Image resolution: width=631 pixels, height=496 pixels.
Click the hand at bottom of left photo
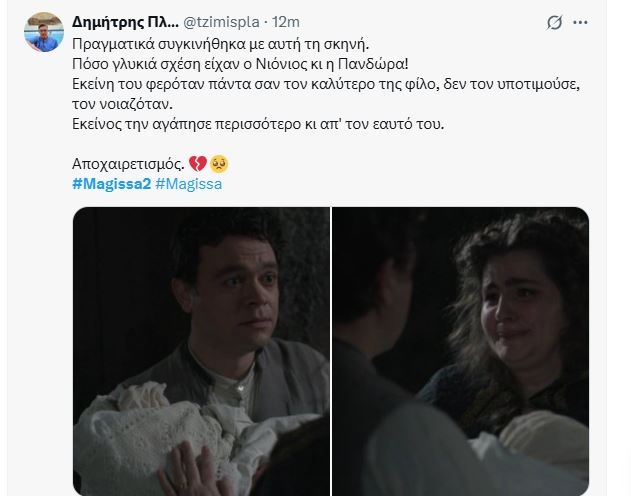tap(192, 471)
